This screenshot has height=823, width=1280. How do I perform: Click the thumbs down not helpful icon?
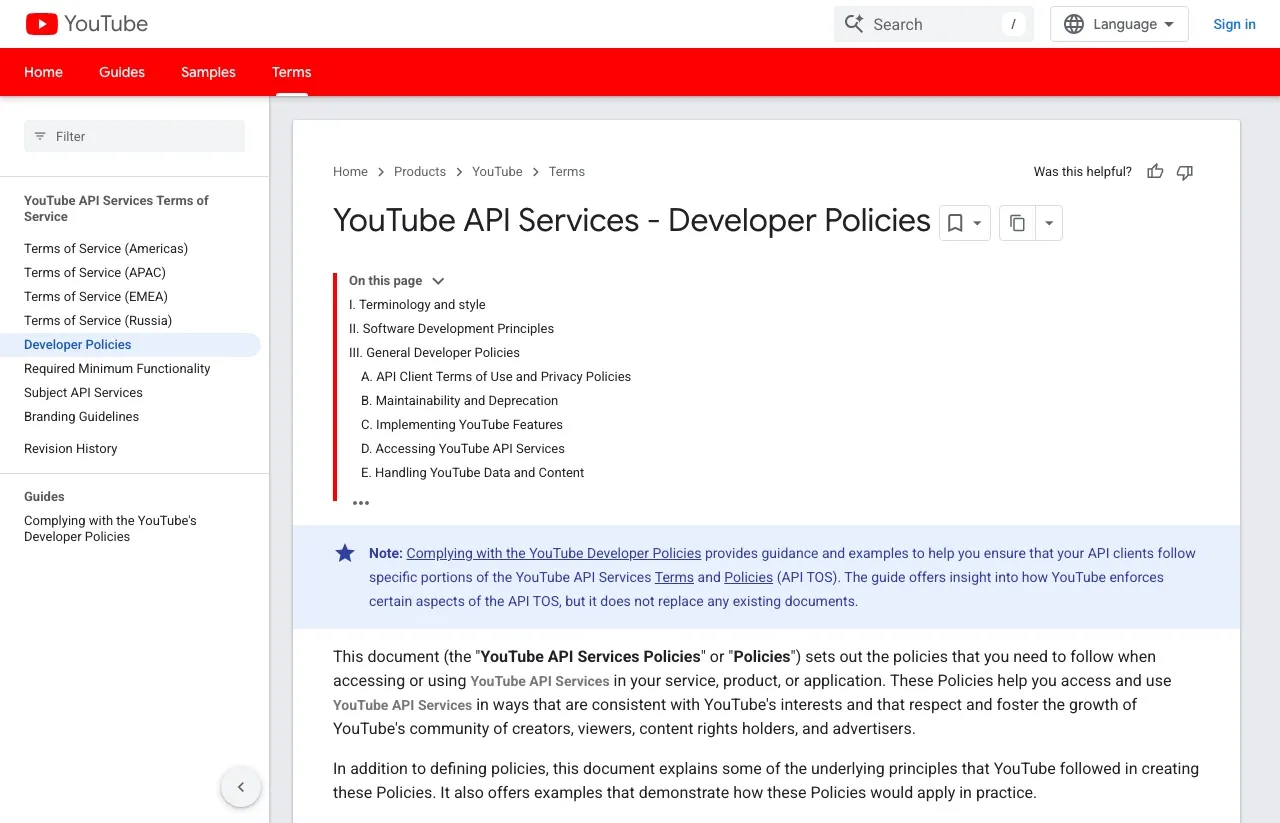point(1185,172)
